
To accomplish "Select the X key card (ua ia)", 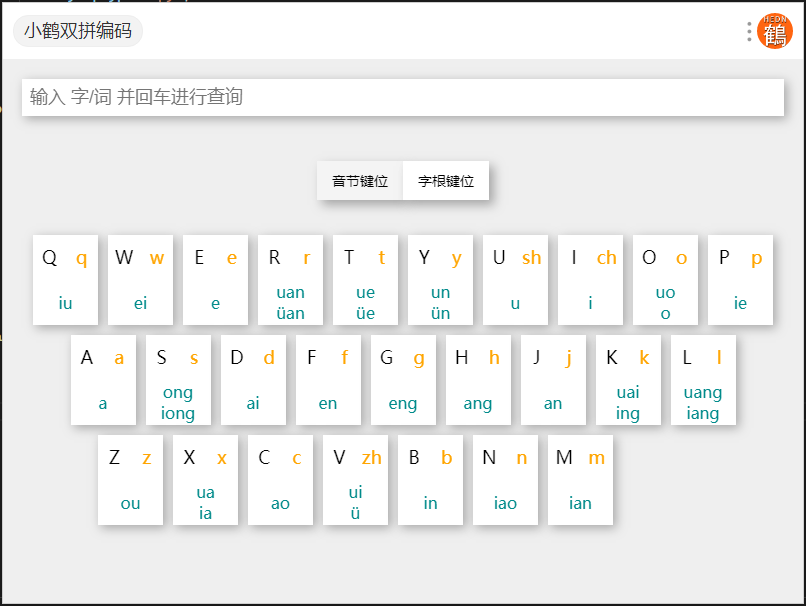I will coord(206,480).
